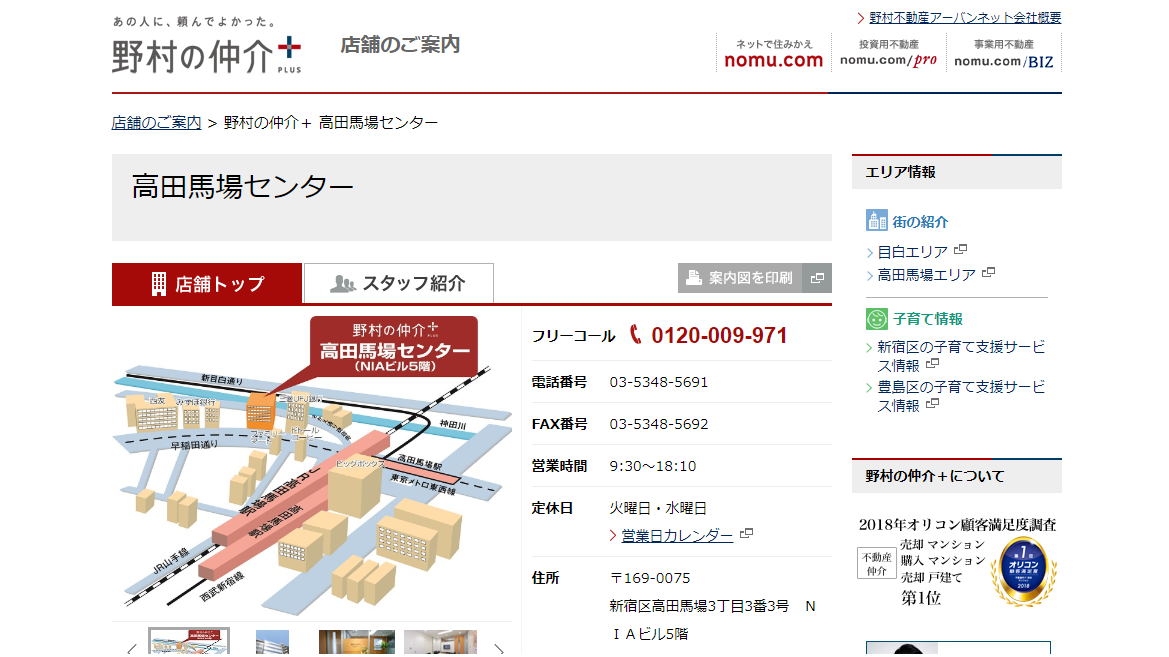Click the Oricon gold medal badge

1023,570
